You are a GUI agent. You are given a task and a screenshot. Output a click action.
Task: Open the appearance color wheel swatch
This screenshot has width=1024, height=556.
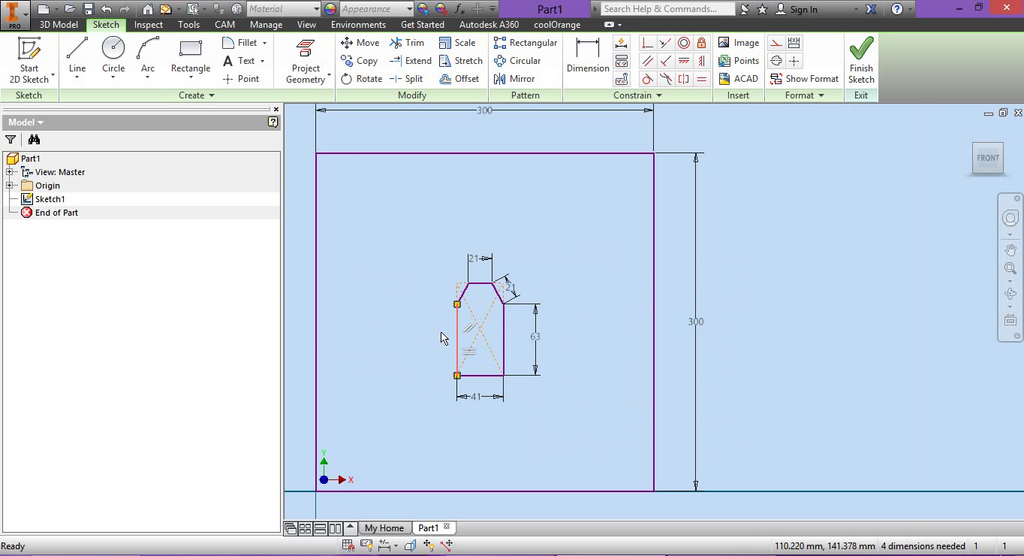[330, 9]
